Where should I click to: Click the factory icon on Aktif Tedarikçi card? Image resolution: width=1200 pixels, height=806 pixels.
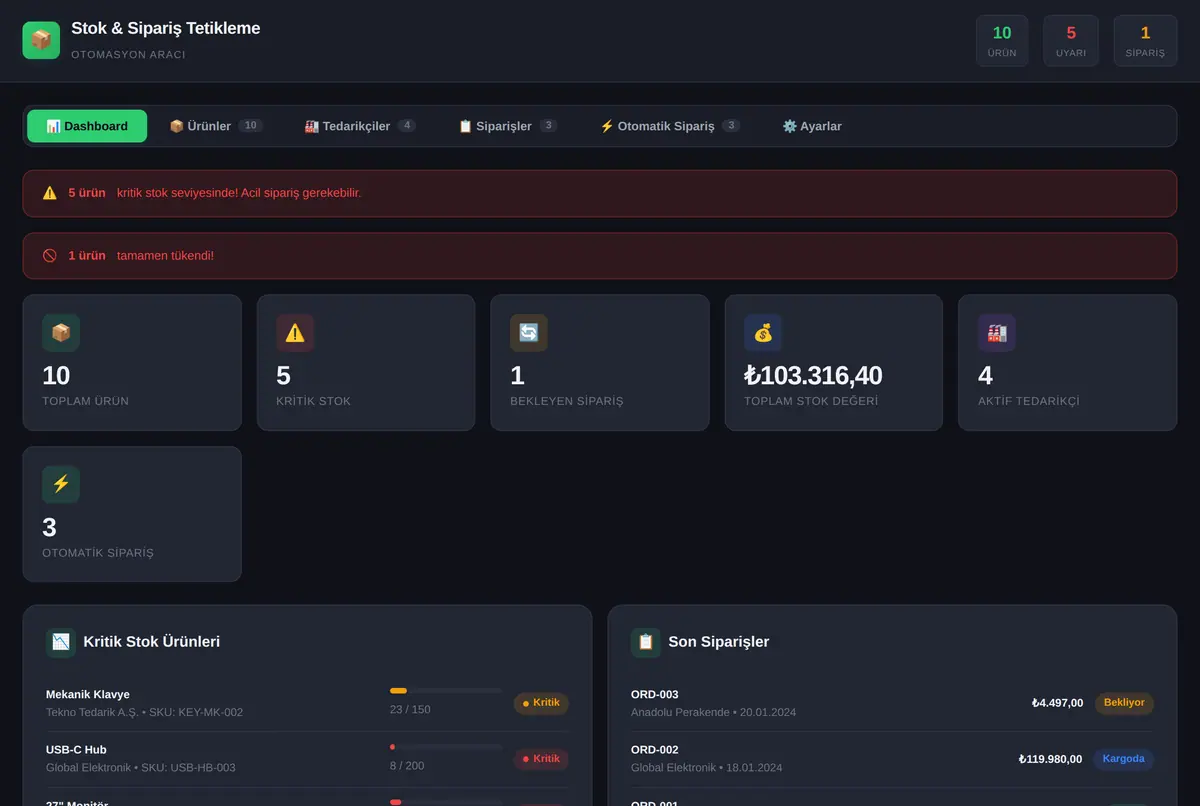click(x=997, y=333)
